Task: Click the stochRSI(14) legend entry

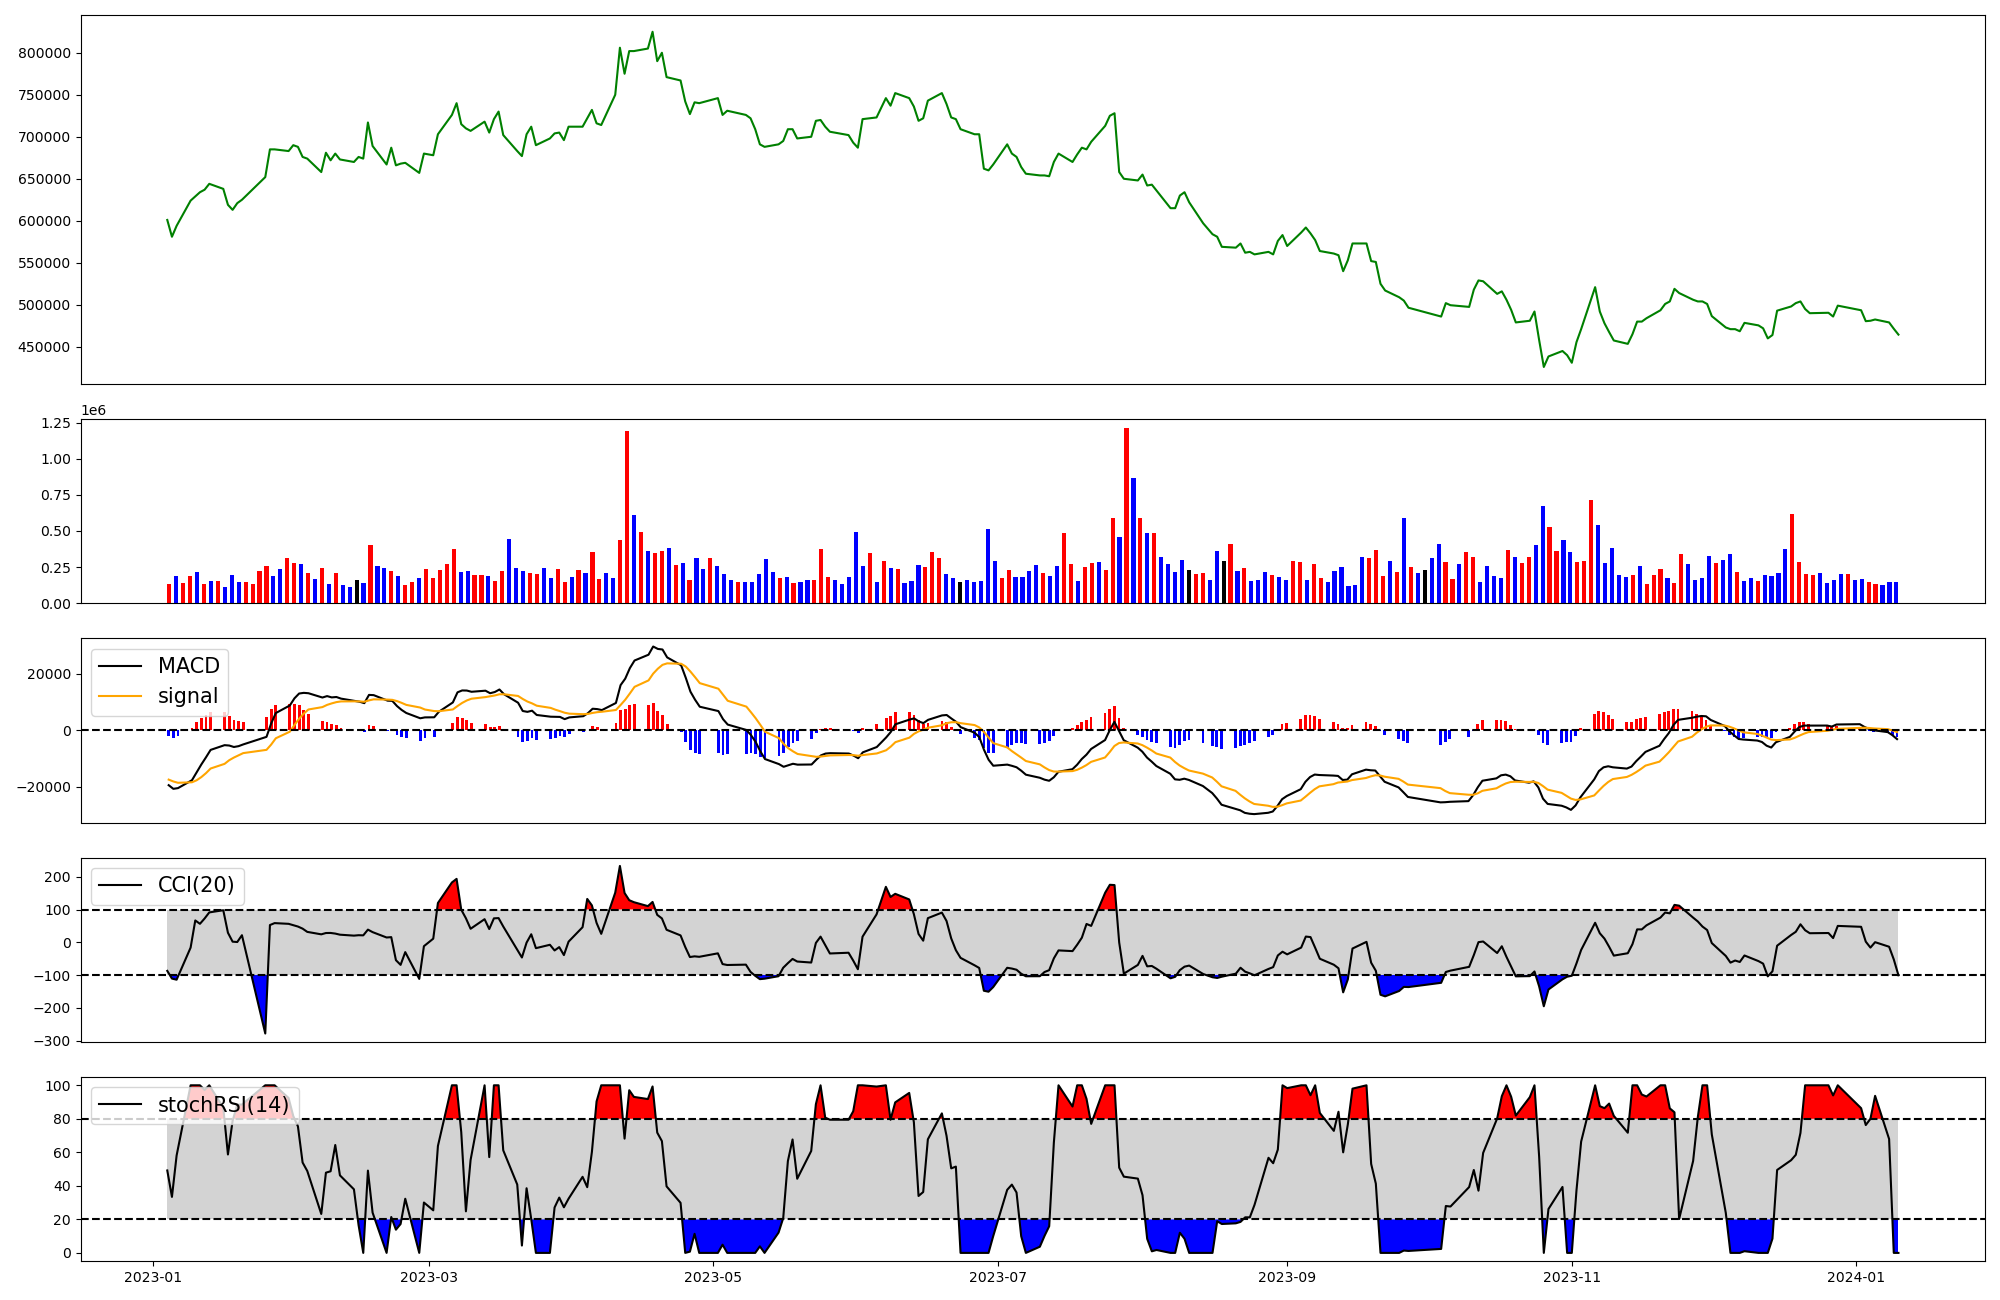Action: 222,1105
